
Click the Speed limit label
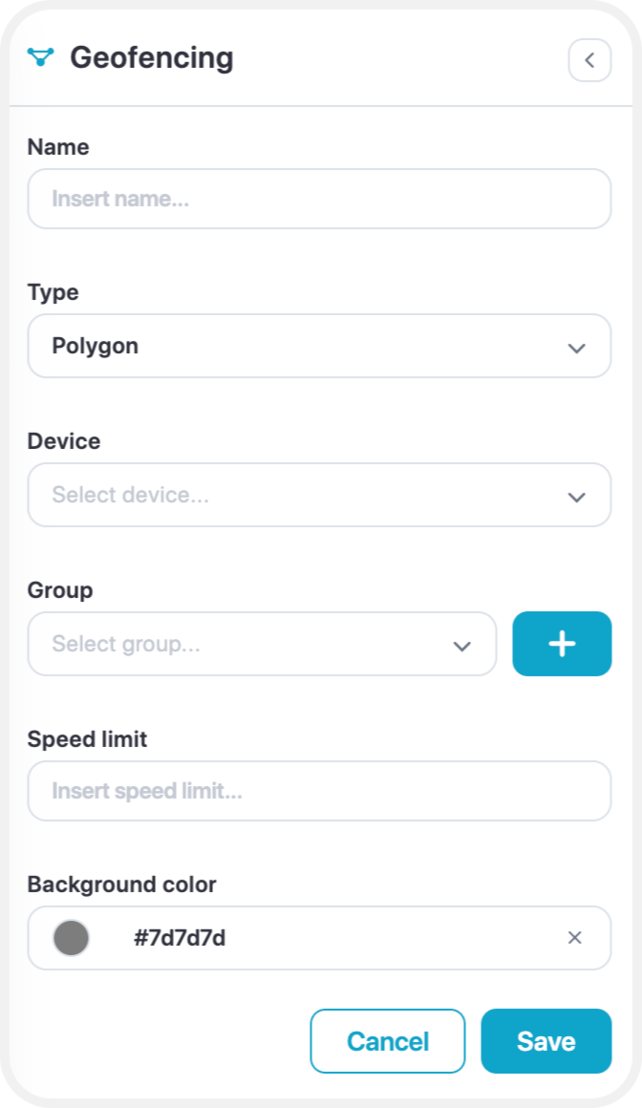88,739
